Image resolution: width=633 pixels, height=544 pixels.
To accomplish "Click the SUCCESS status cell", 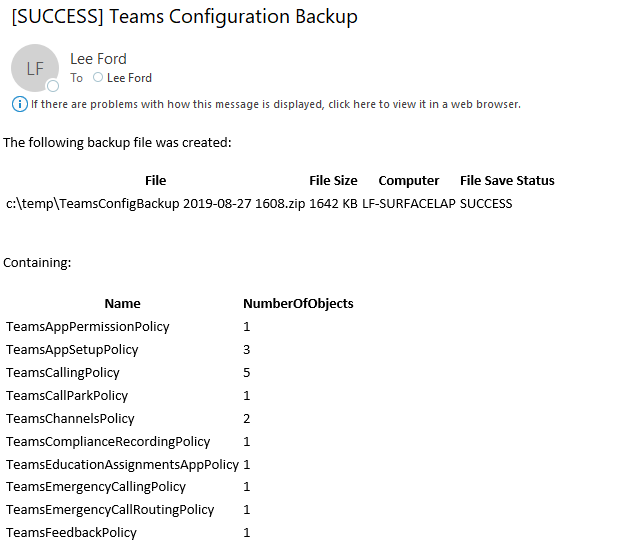I will [x=486, y=204].
